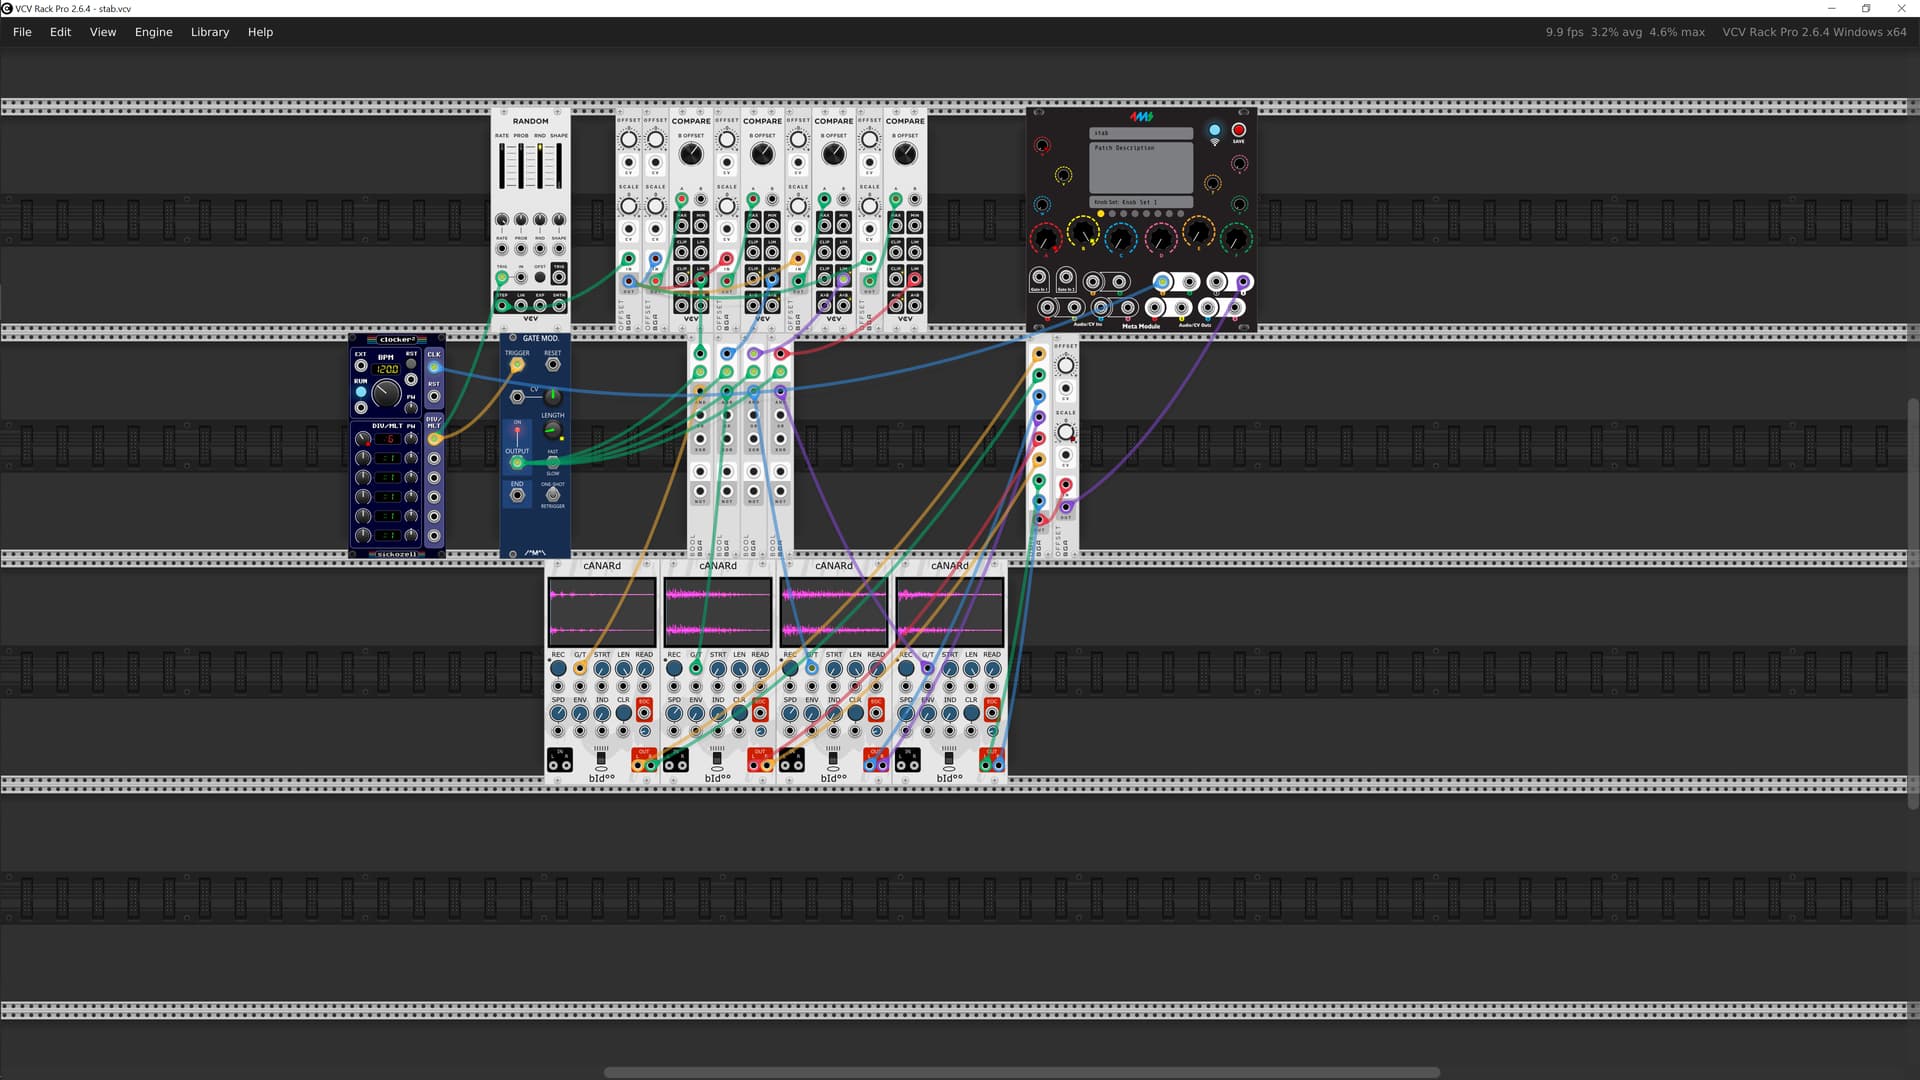Open the Library menu
Image resolution: width=1920 pixels, height=1080 pixels.
210,32
